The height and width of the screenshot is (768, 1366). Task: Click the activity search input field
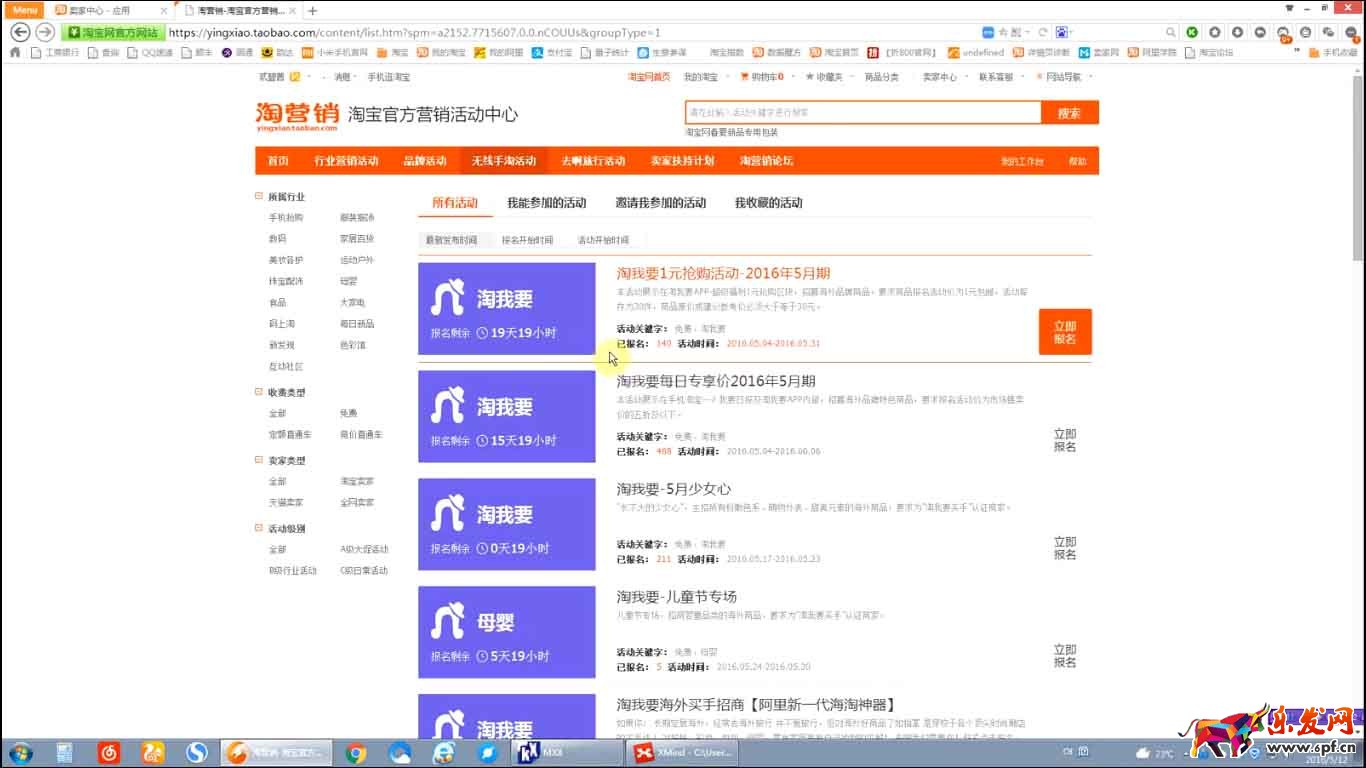coord(863,113)
